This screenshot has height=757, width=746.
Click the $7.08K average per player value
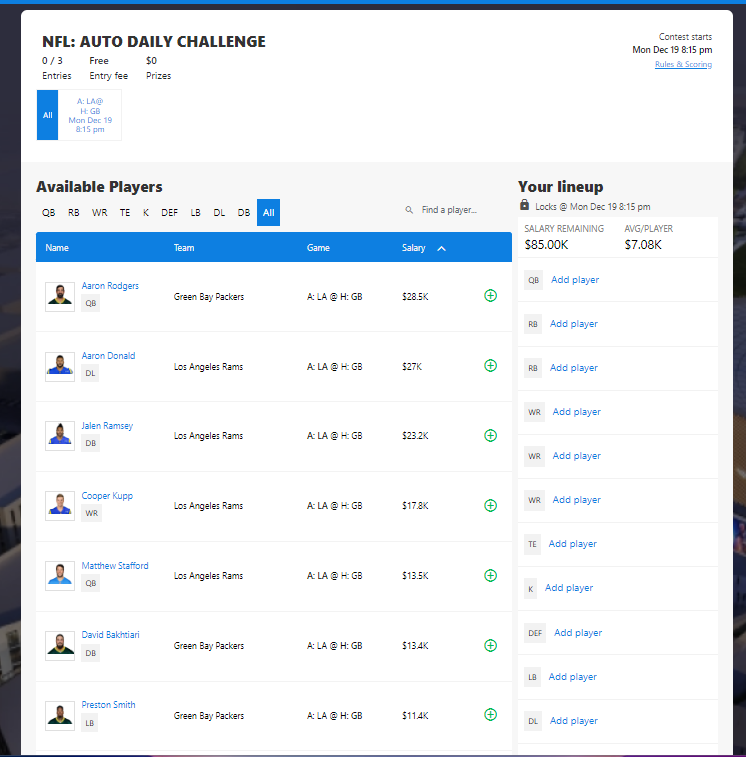pos(643,245)
